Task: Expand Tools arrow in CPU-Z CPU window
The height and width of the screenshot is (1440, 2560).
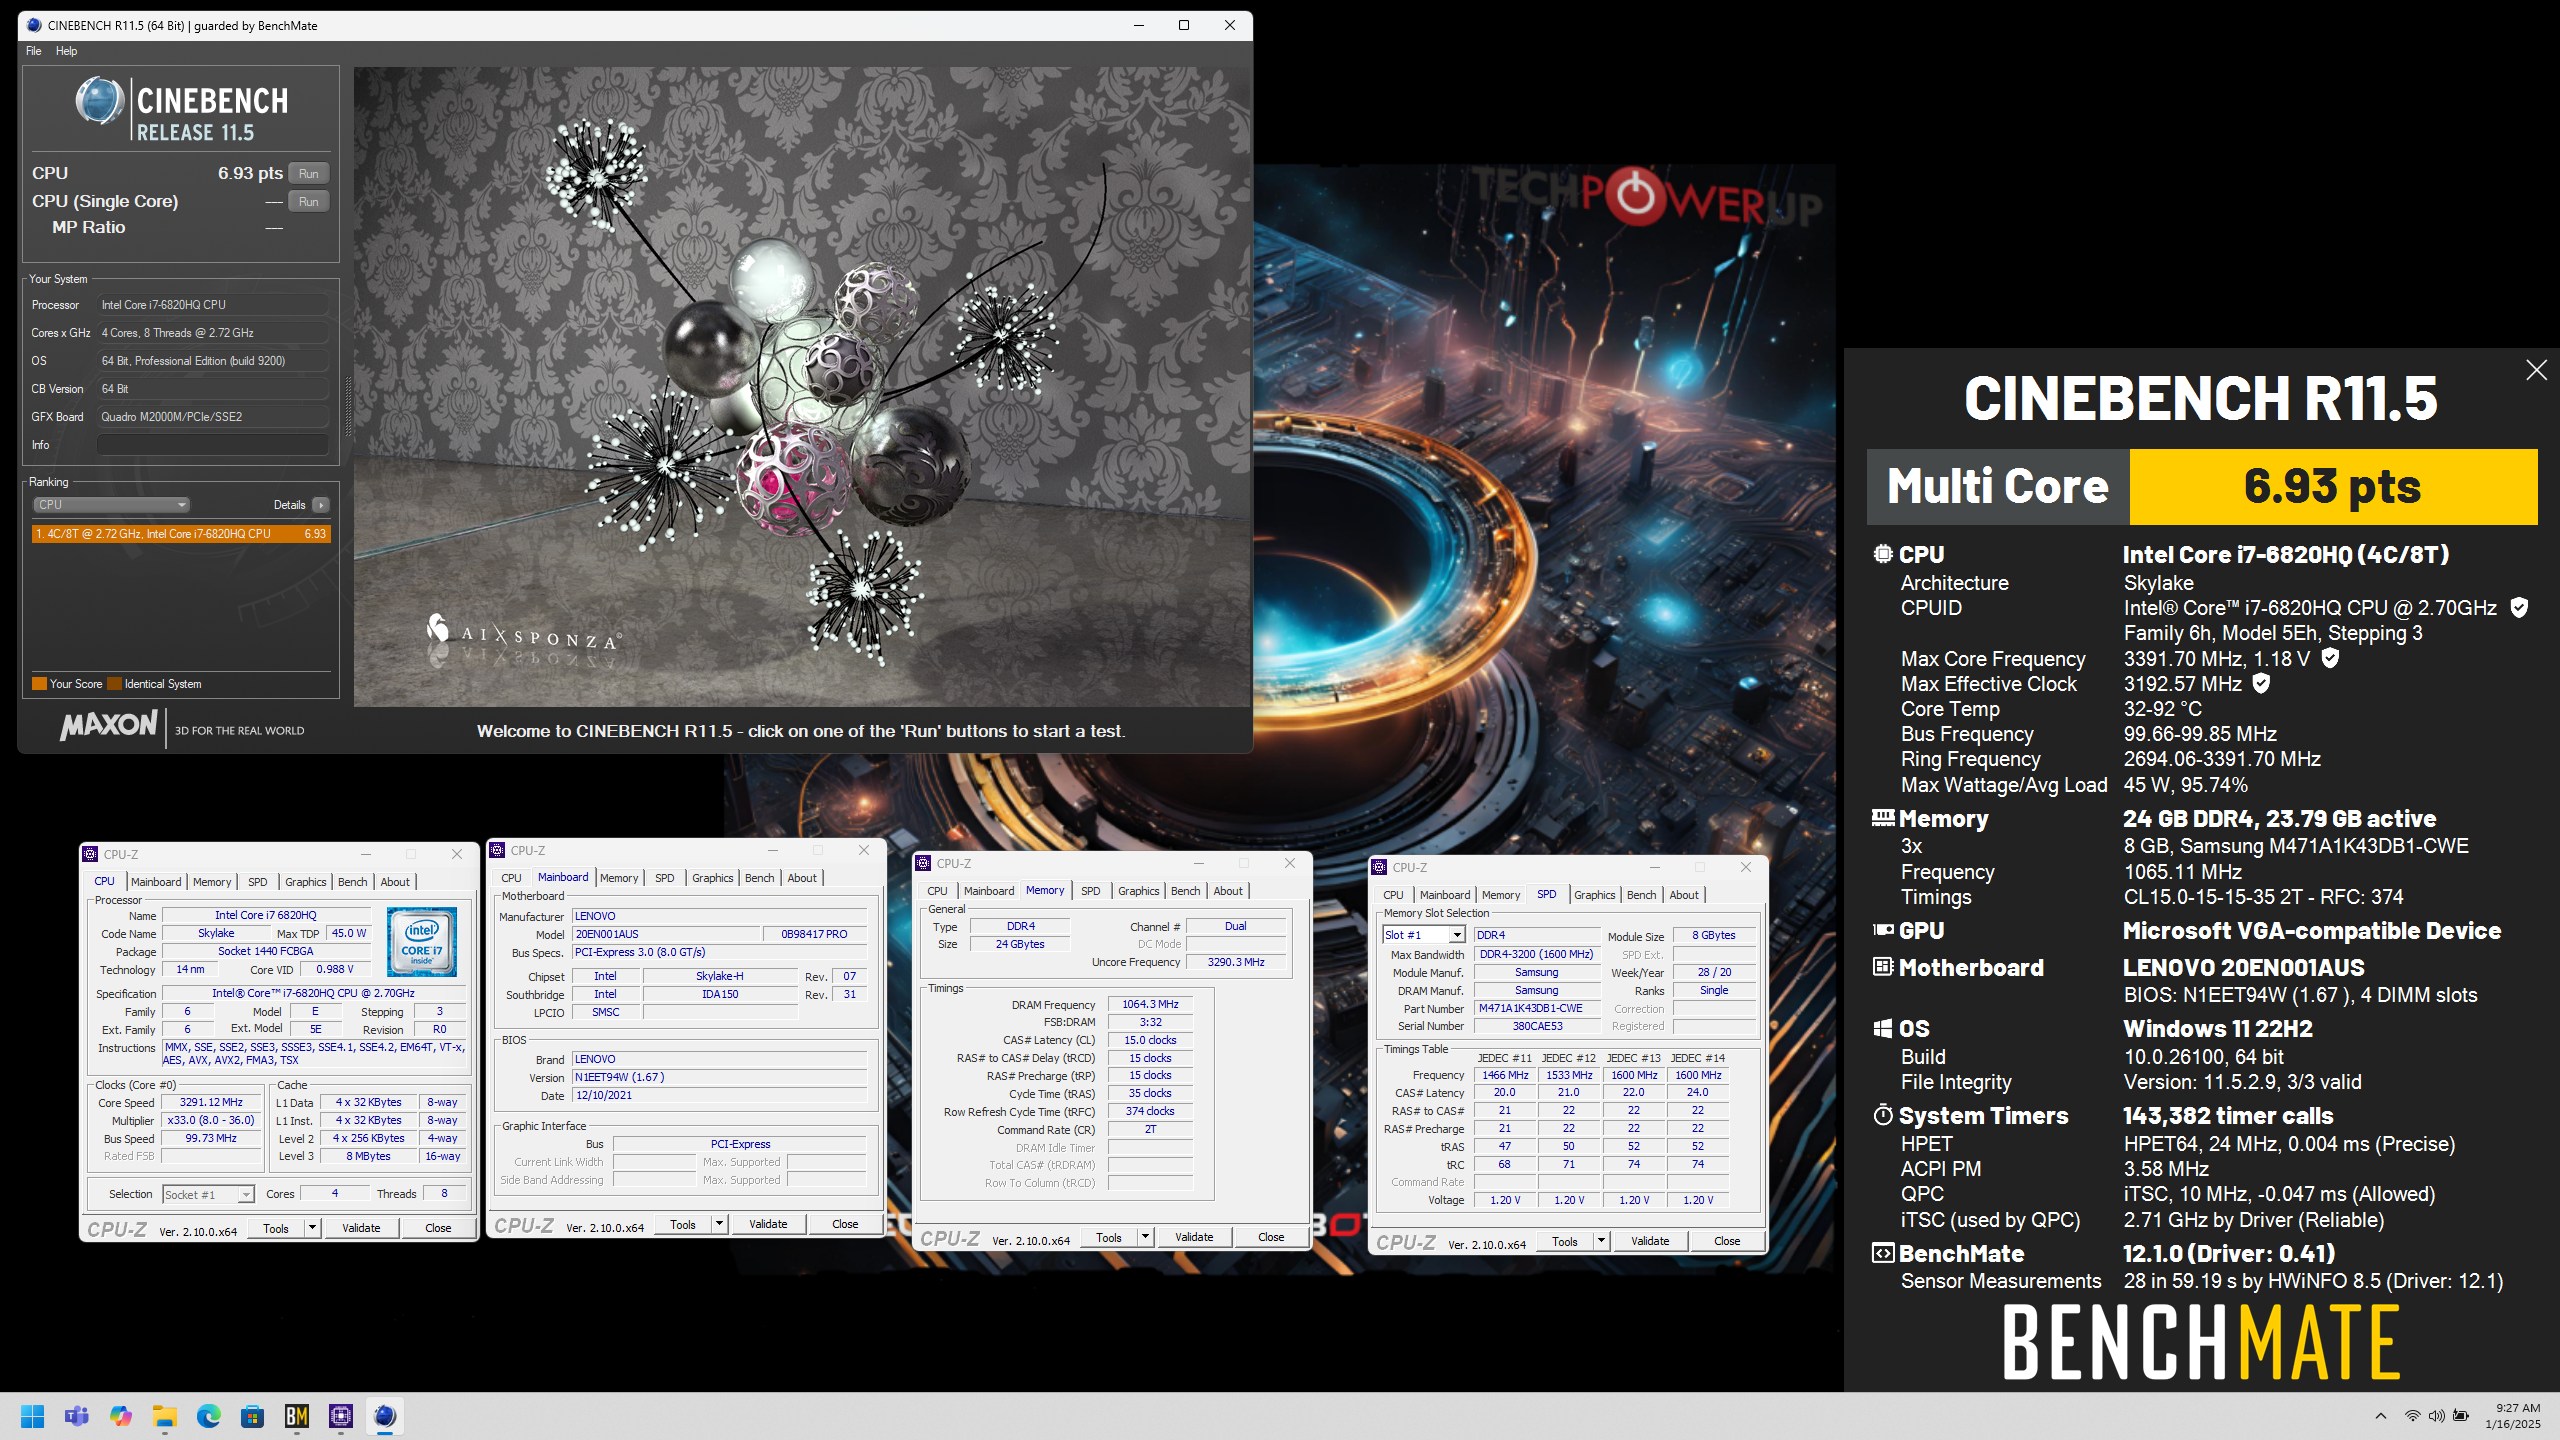Action: (x=312, y=1228)
